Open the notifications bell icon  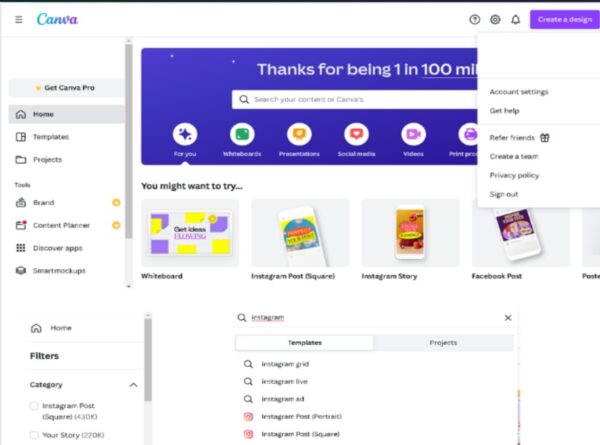point(515,19)
